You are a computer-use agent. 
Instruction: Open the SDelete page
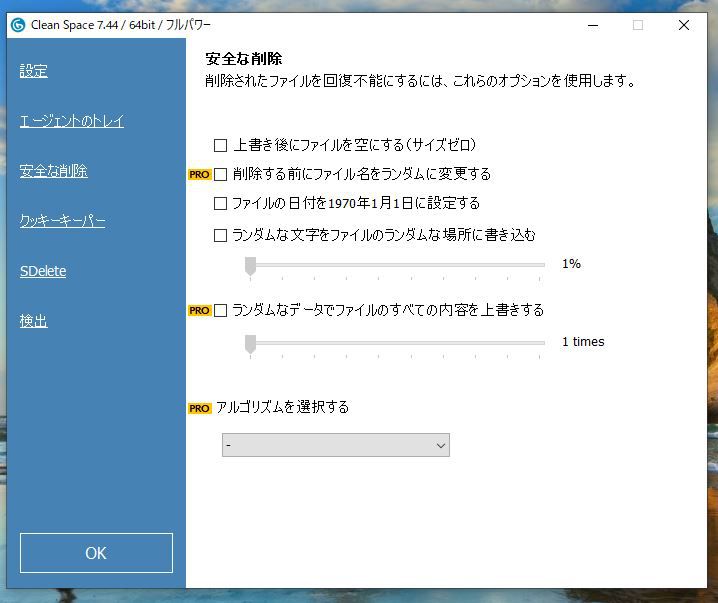(x=43, y=271)
